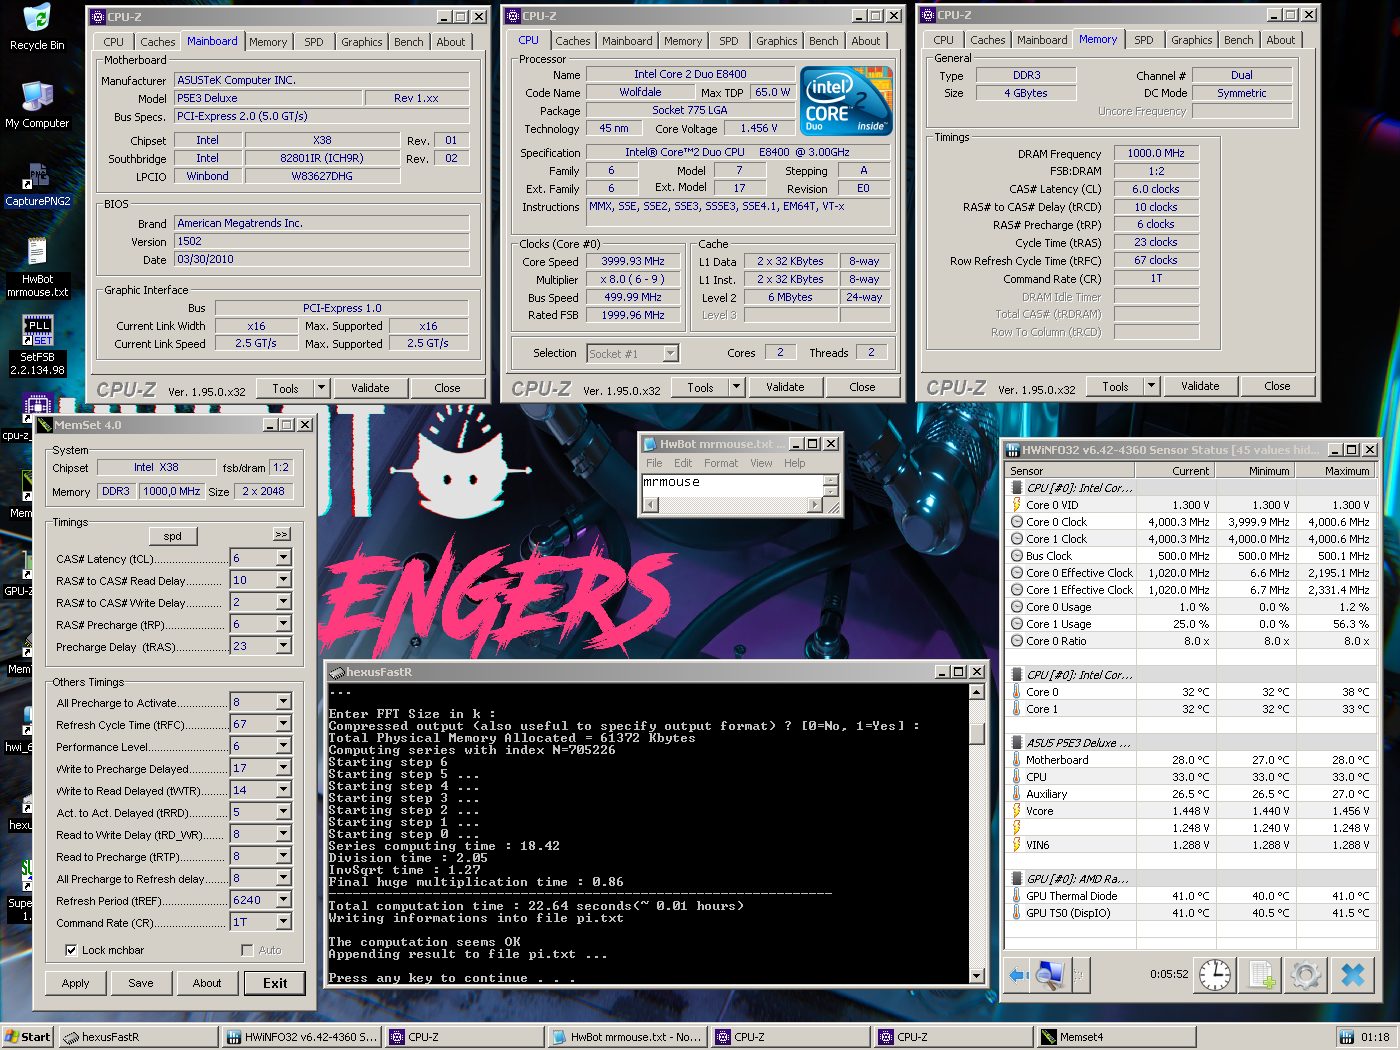Viewport: 1400px width, 1050px height.
Task: Click Vcore voltage lightning icon in HWiNFO
Action: coord(1017,811)
